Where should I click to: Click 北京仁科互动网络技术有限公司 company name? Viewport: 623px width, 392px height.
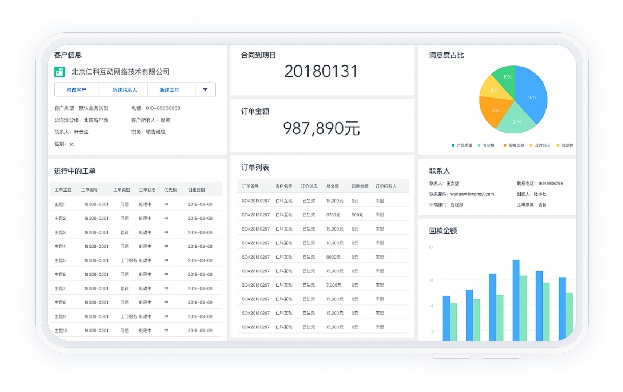[x=120, y=71]
